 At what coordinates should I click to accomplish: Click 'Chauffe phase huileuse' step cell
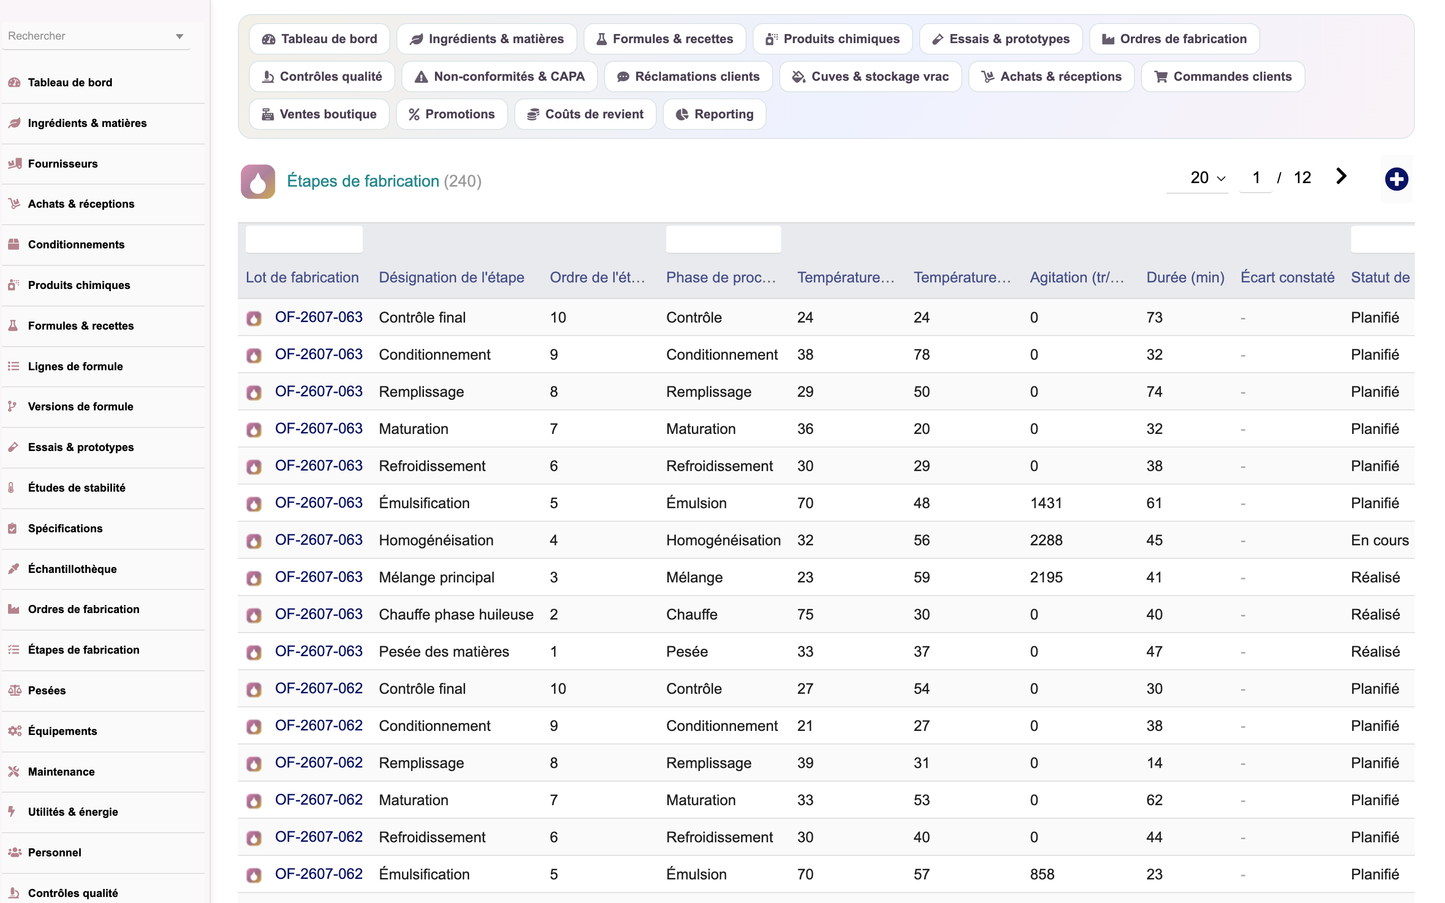(456, 614)
